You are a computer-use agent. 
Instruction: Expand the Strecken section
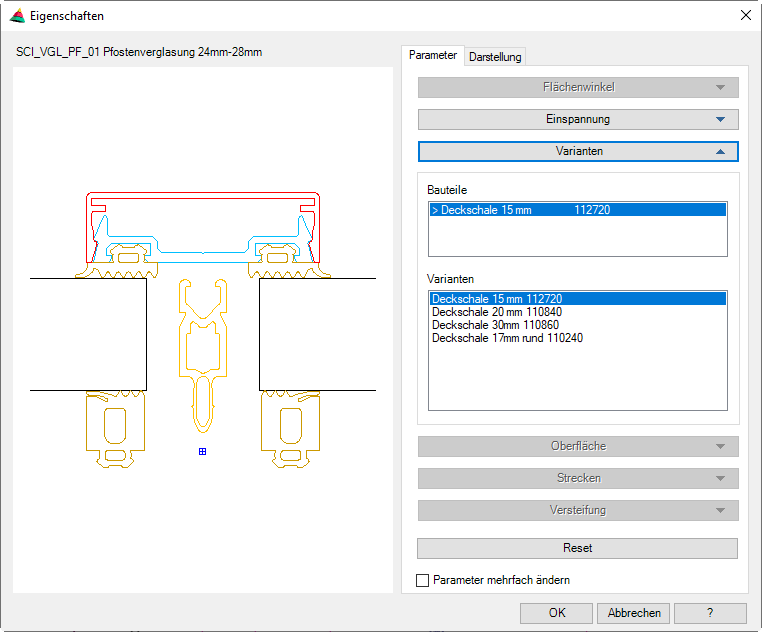click(578, 478)
